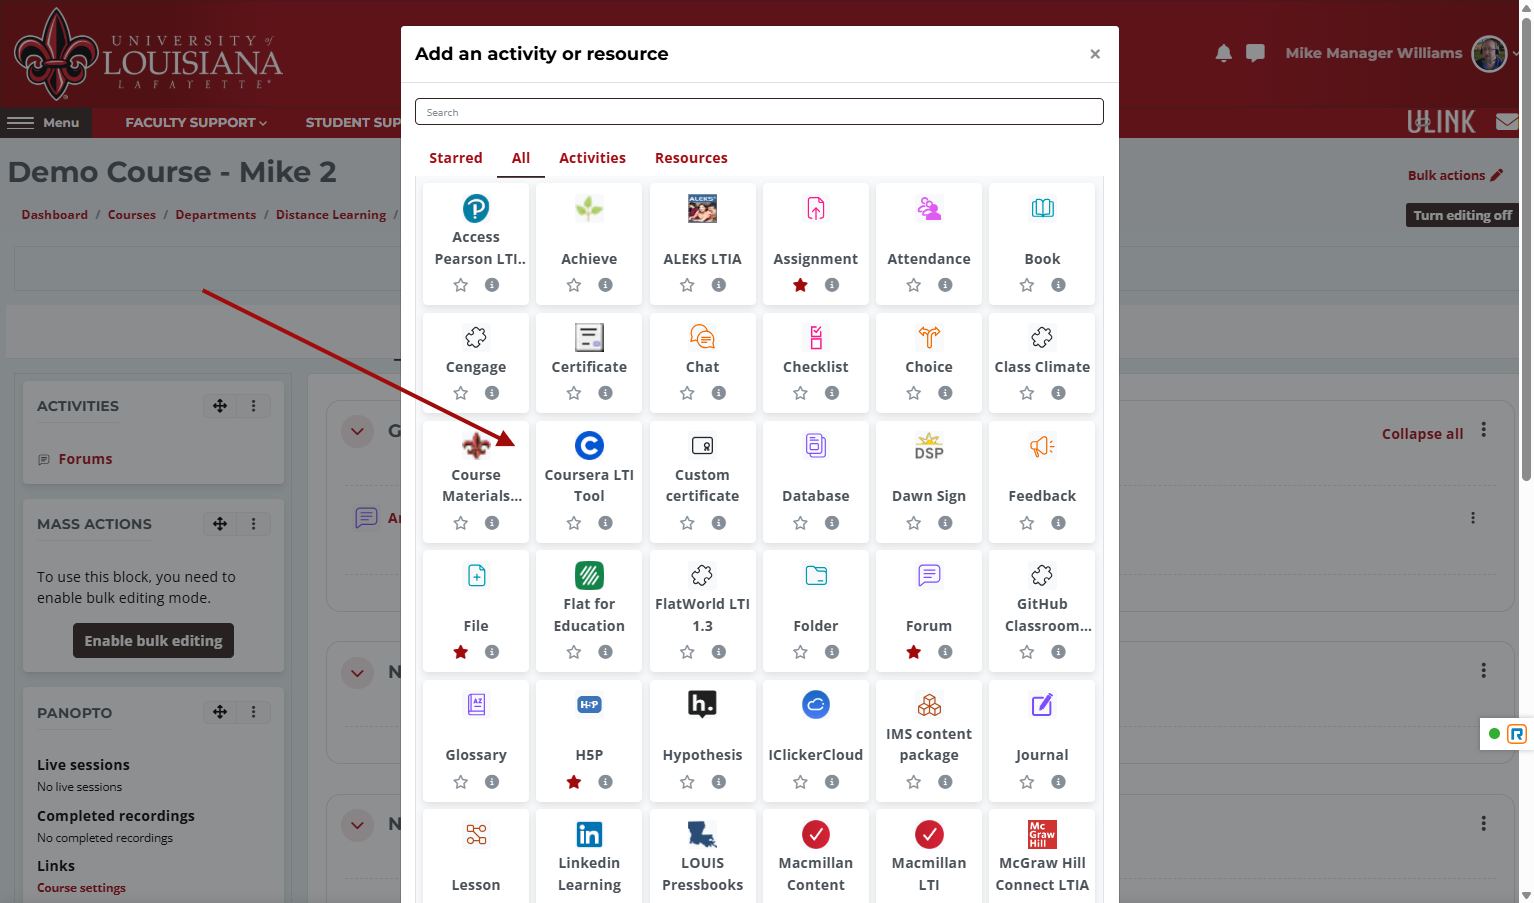Add a Flat for Education activity
This screenshot has height=903, width=1534.
(x=589, y=611)
